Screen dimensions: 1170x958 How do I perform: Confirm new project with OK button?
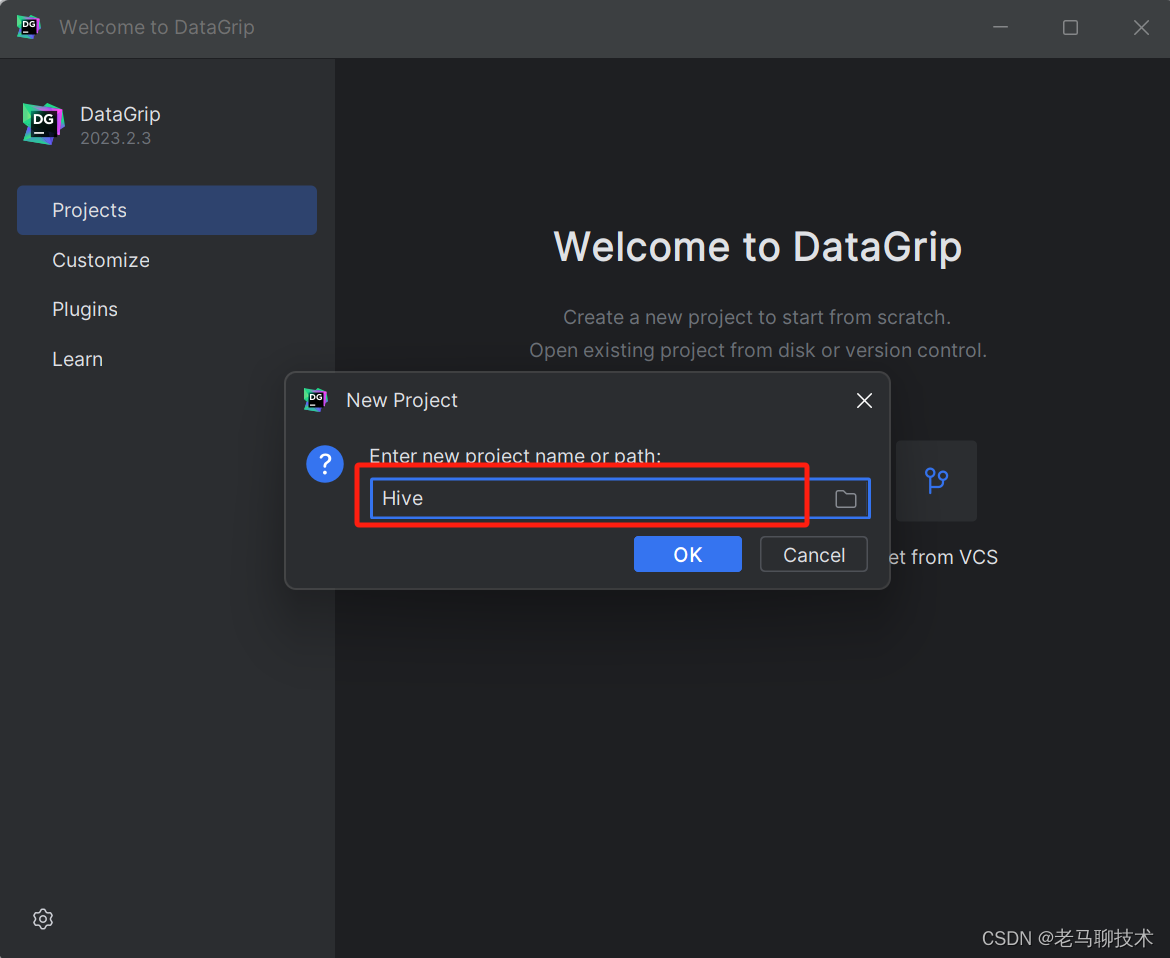pyautogui.click(x=688, y=554)
